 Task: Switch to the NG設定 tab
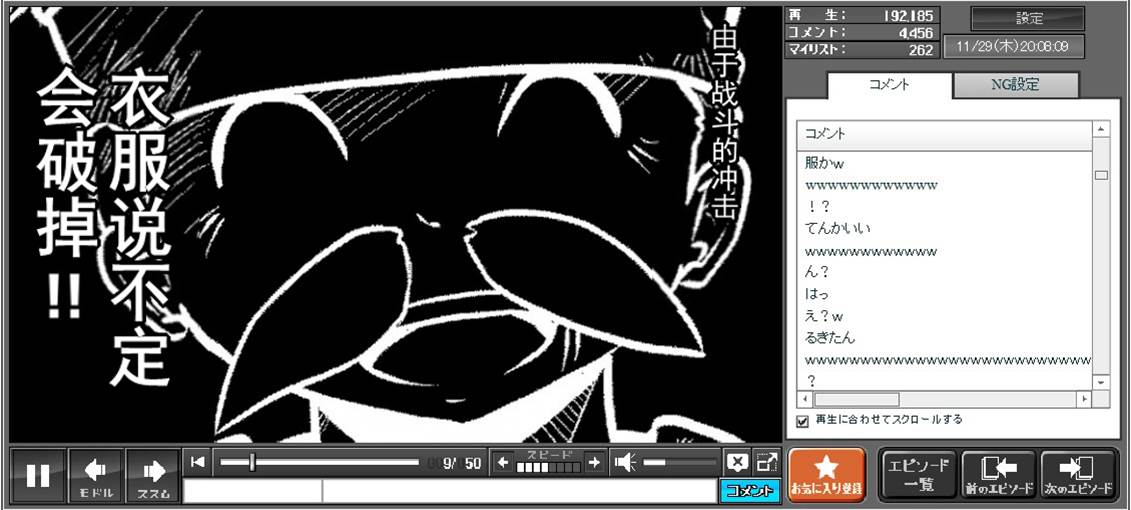(x=1015, y=85)
